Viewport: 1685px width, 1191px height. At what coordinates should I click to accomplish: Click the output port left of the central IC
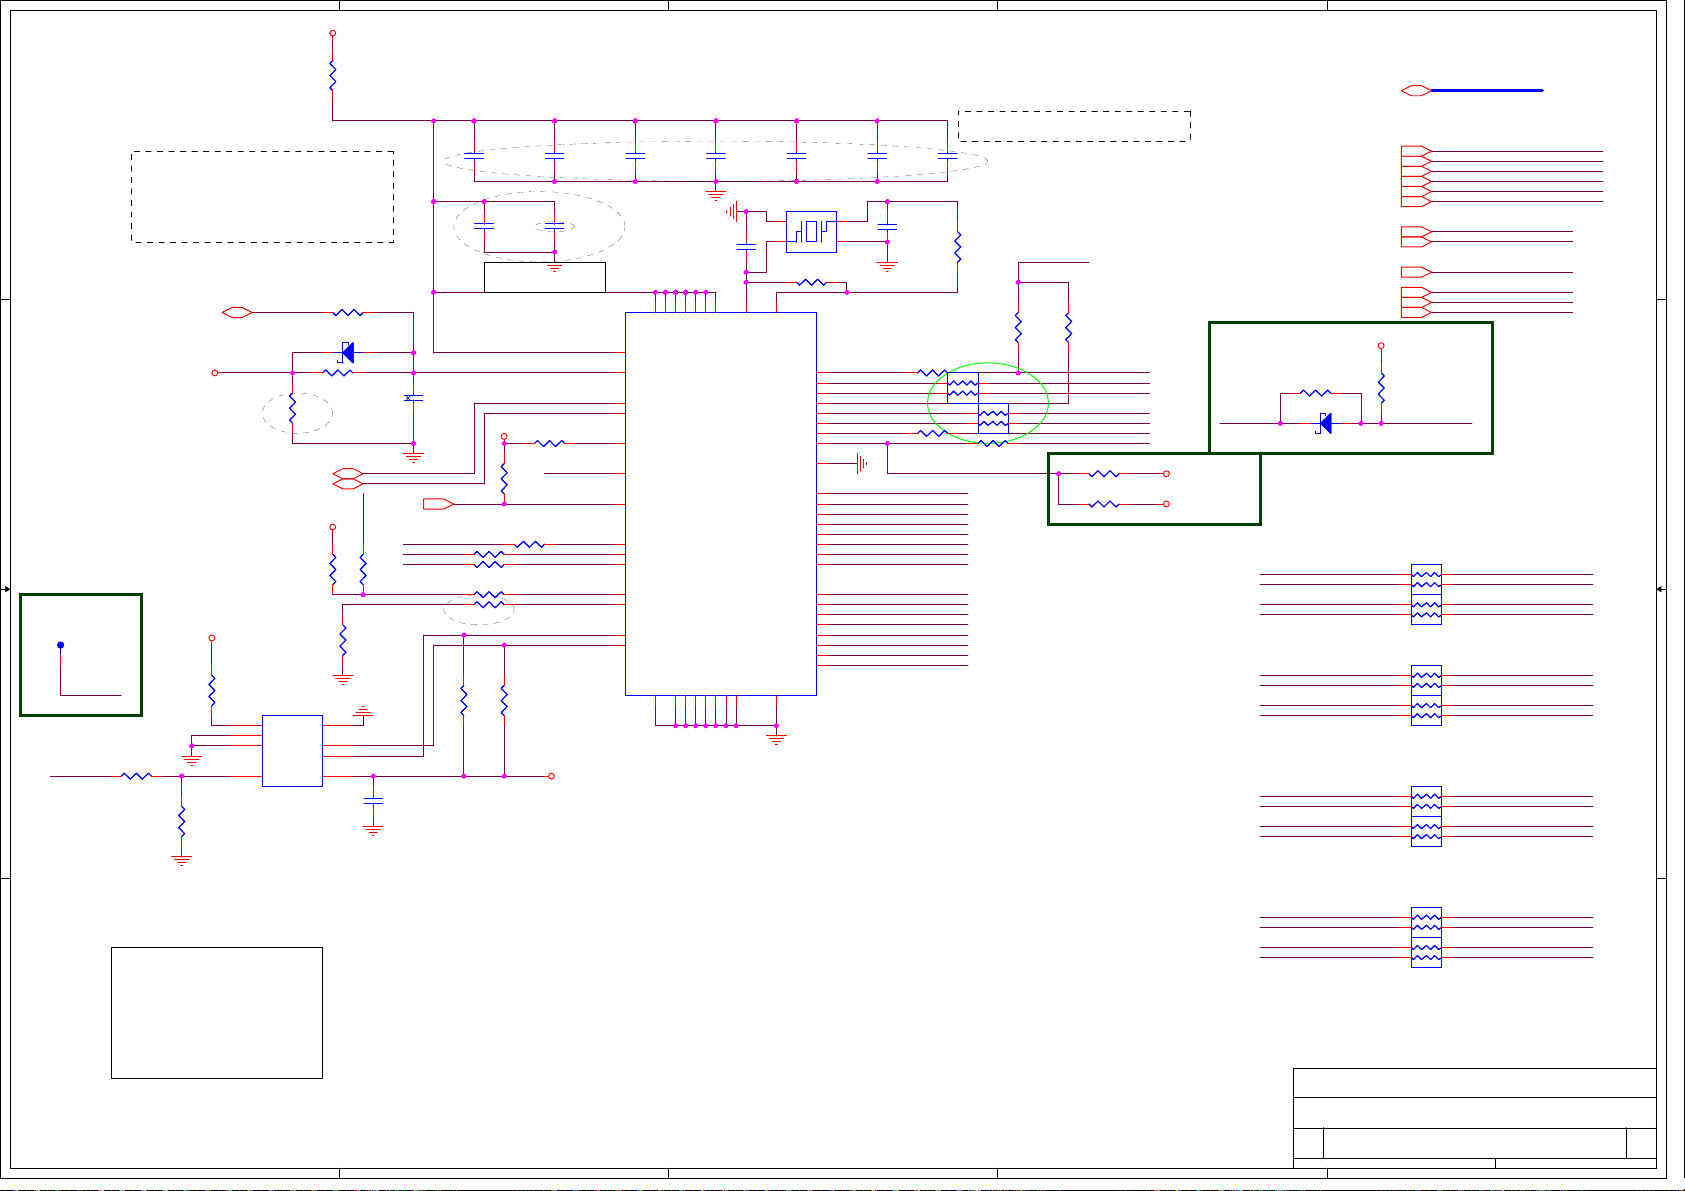(x=438, y=504)
